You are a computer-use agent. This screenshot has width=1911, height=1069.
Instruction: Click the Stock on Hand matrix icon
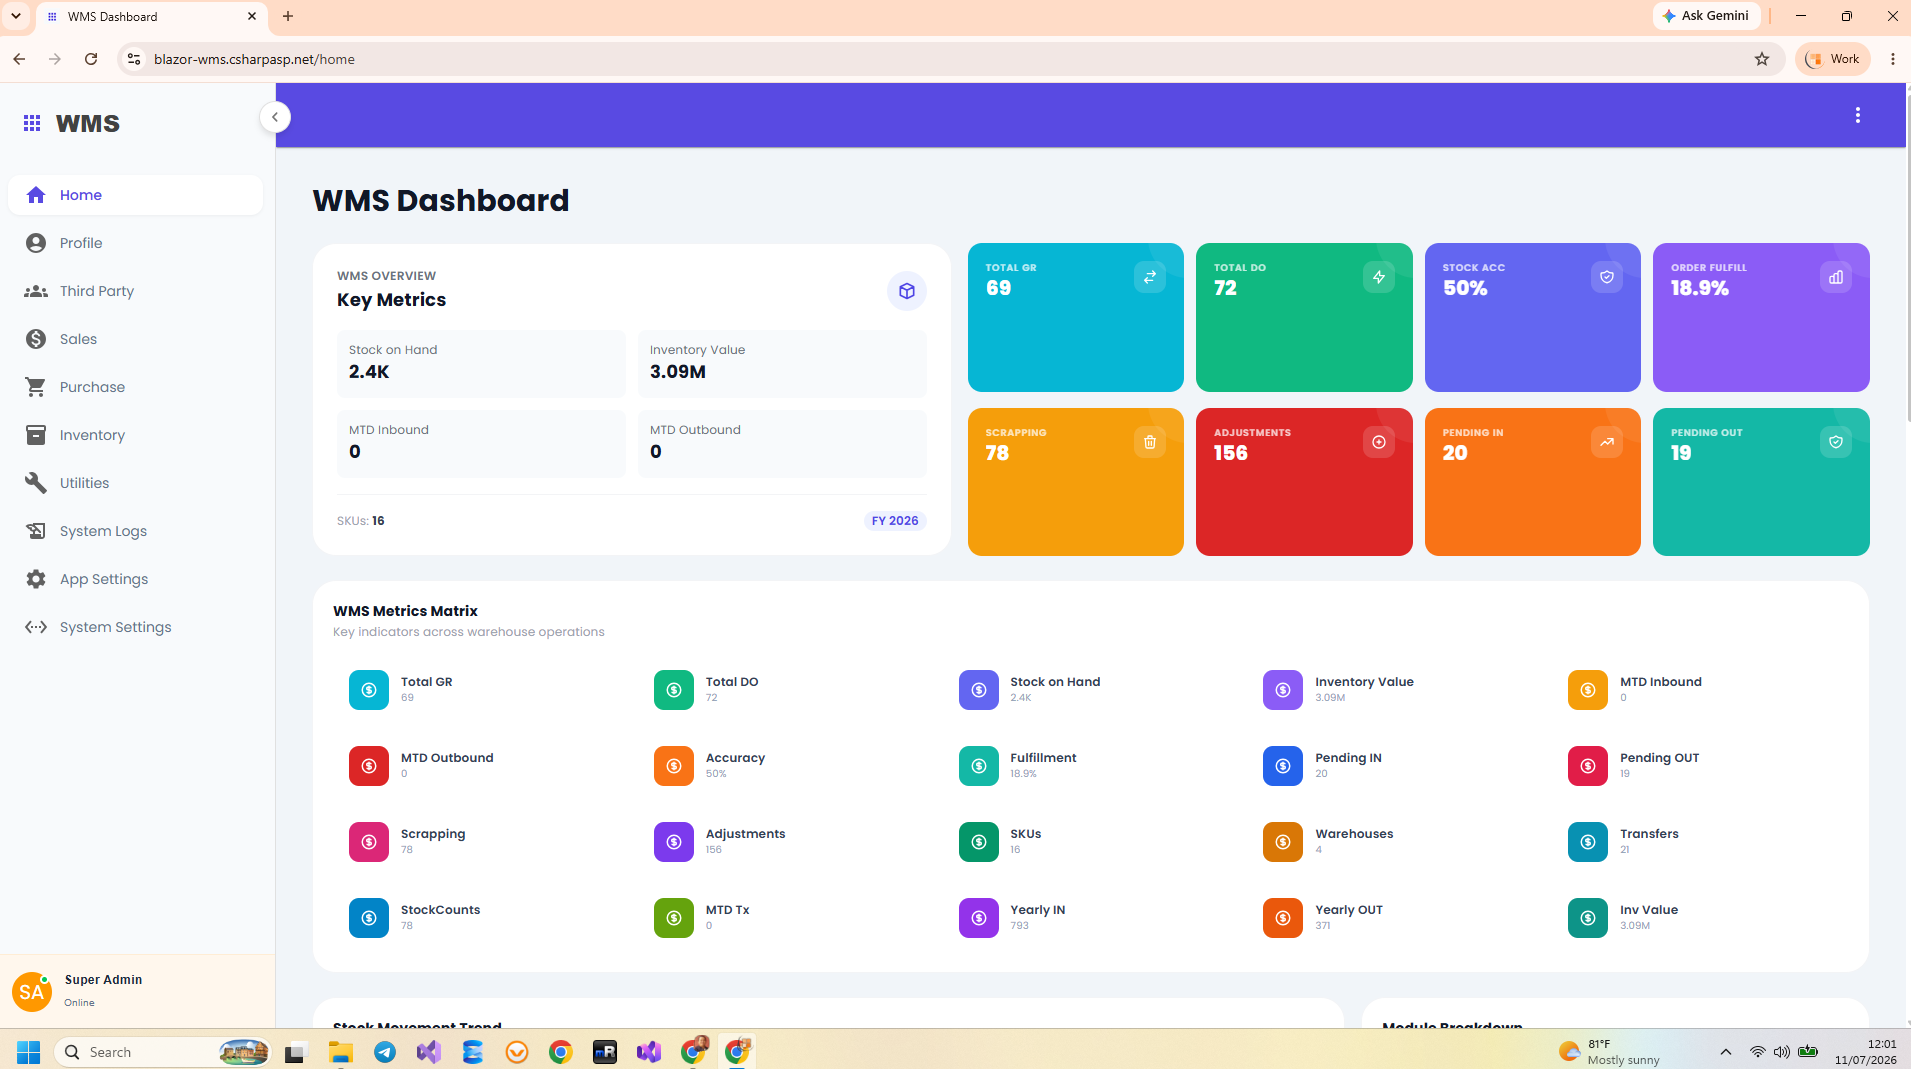979,690
